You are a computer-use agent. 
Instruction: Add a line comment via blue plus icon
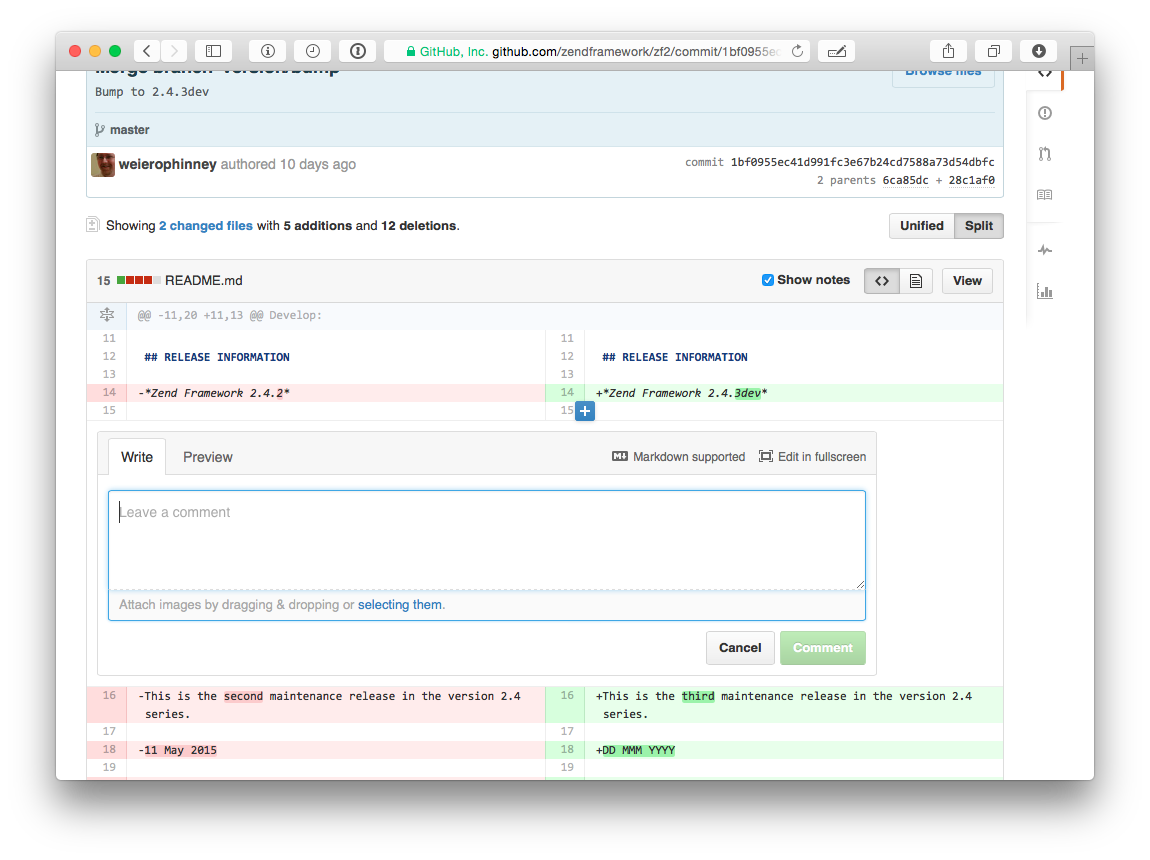585,411
